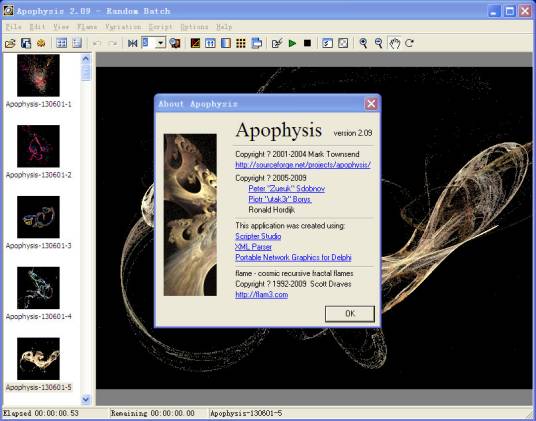The image size is (536, 421).
Task: Open Peter "Zueuk" Sdobnov link
Action: (286, 188)
